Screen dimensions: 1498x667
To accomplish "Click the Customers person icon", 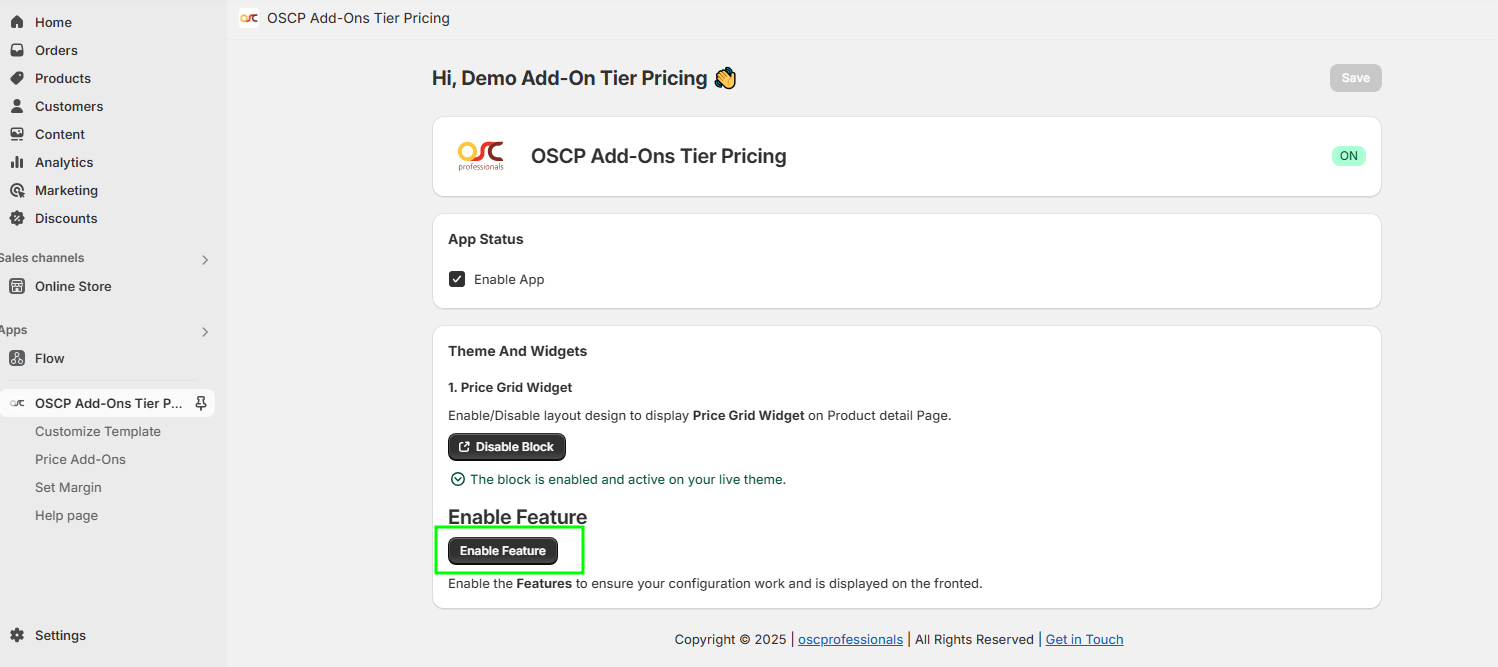I will pyautogui.click(x=17, y=106).
